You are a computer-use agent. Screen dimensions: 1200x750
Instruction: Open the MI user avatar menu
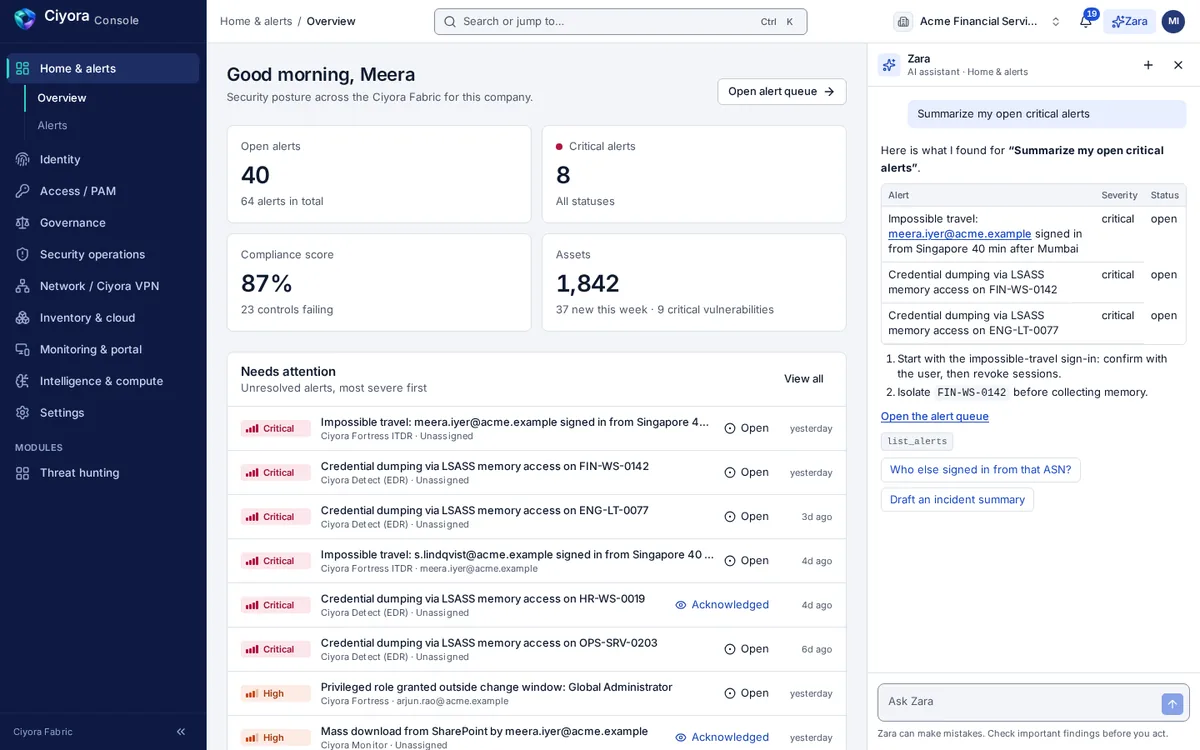point(1173,21)
